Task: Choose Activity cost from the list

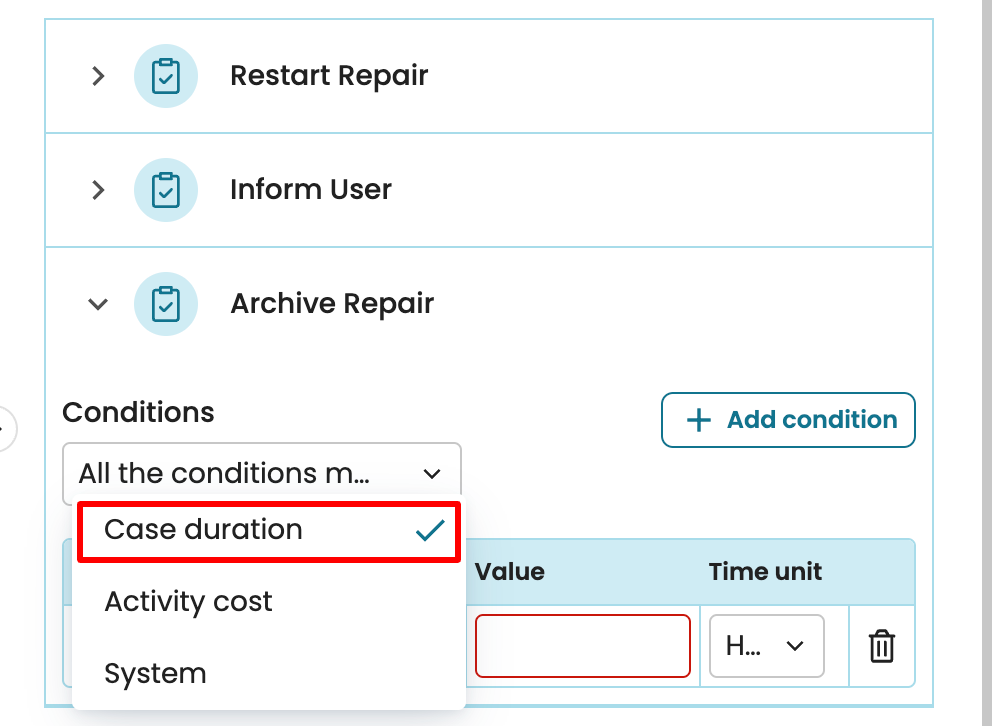Action: click(189, 602)
